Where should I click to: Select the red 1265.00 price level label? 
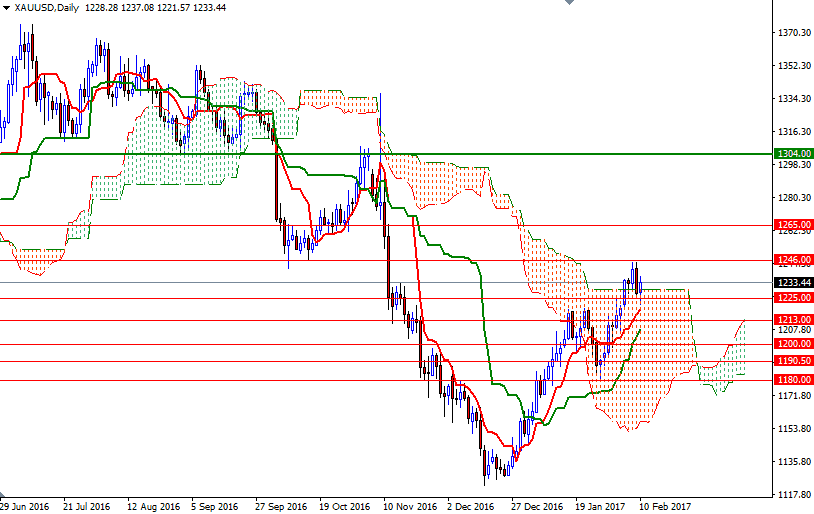[793, 225]
